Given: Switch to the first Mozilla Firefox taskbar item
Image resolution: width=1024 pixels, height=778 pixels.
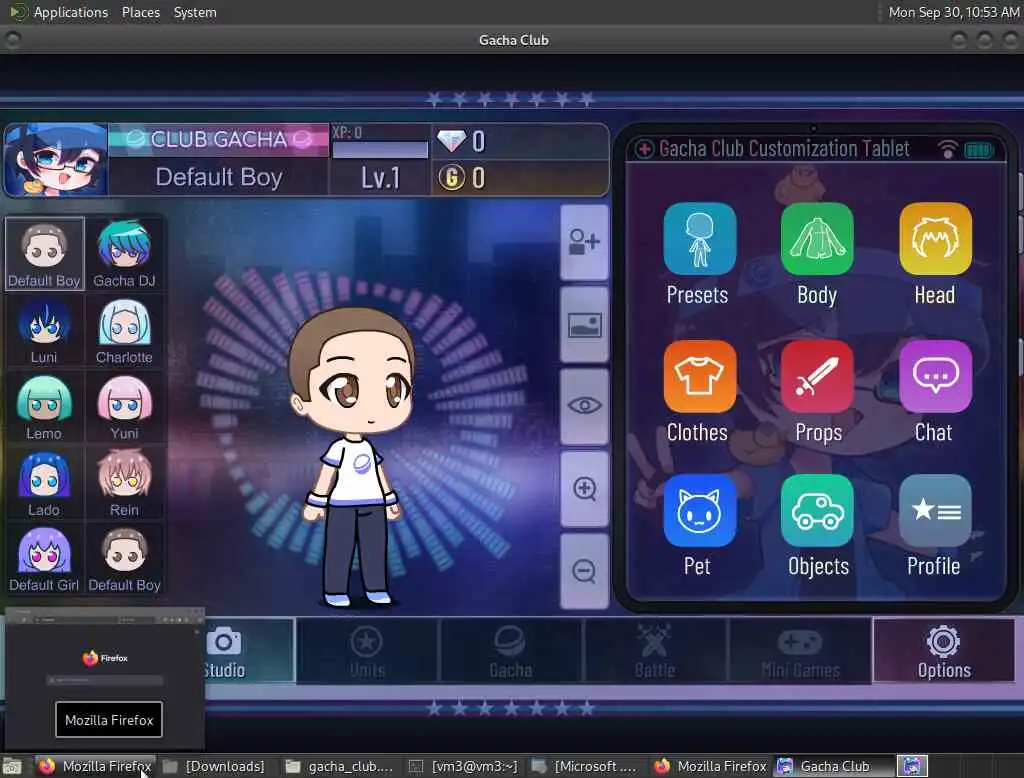Looking at the screenshot, I should point(95,766).
